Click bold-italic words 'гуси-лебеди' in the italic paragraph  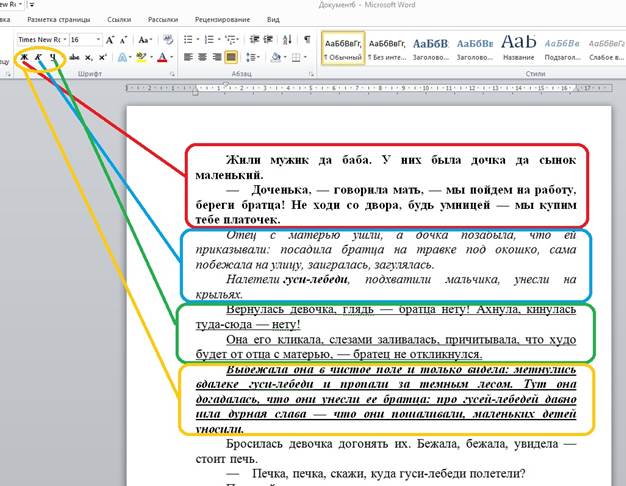tap(315, 279)
